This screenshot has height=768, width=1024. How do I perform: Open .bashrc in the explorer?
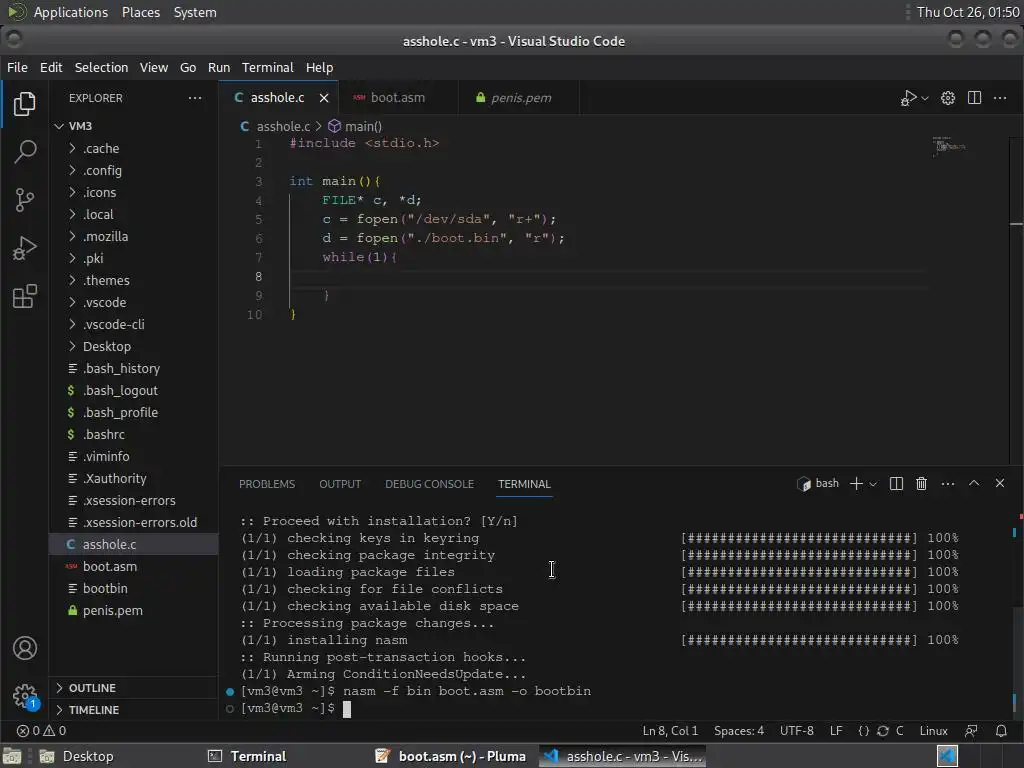tap(133, 434)
